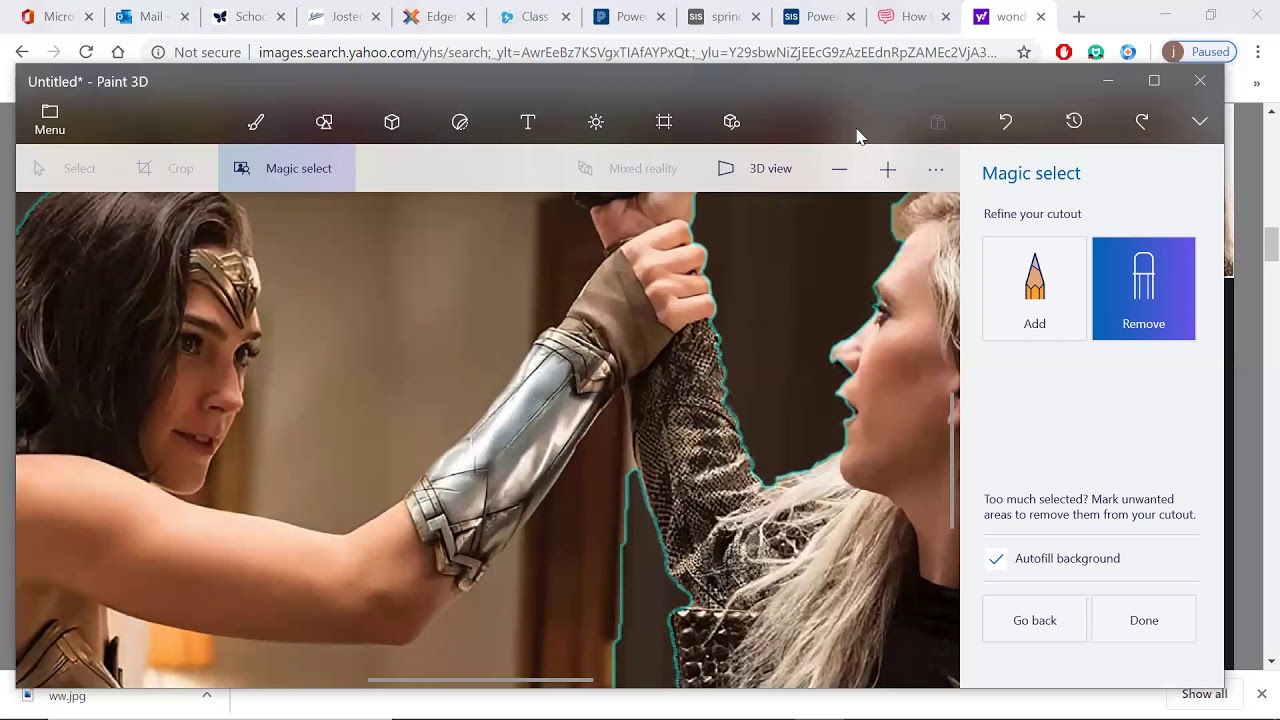Go to the browser home page

118,52
